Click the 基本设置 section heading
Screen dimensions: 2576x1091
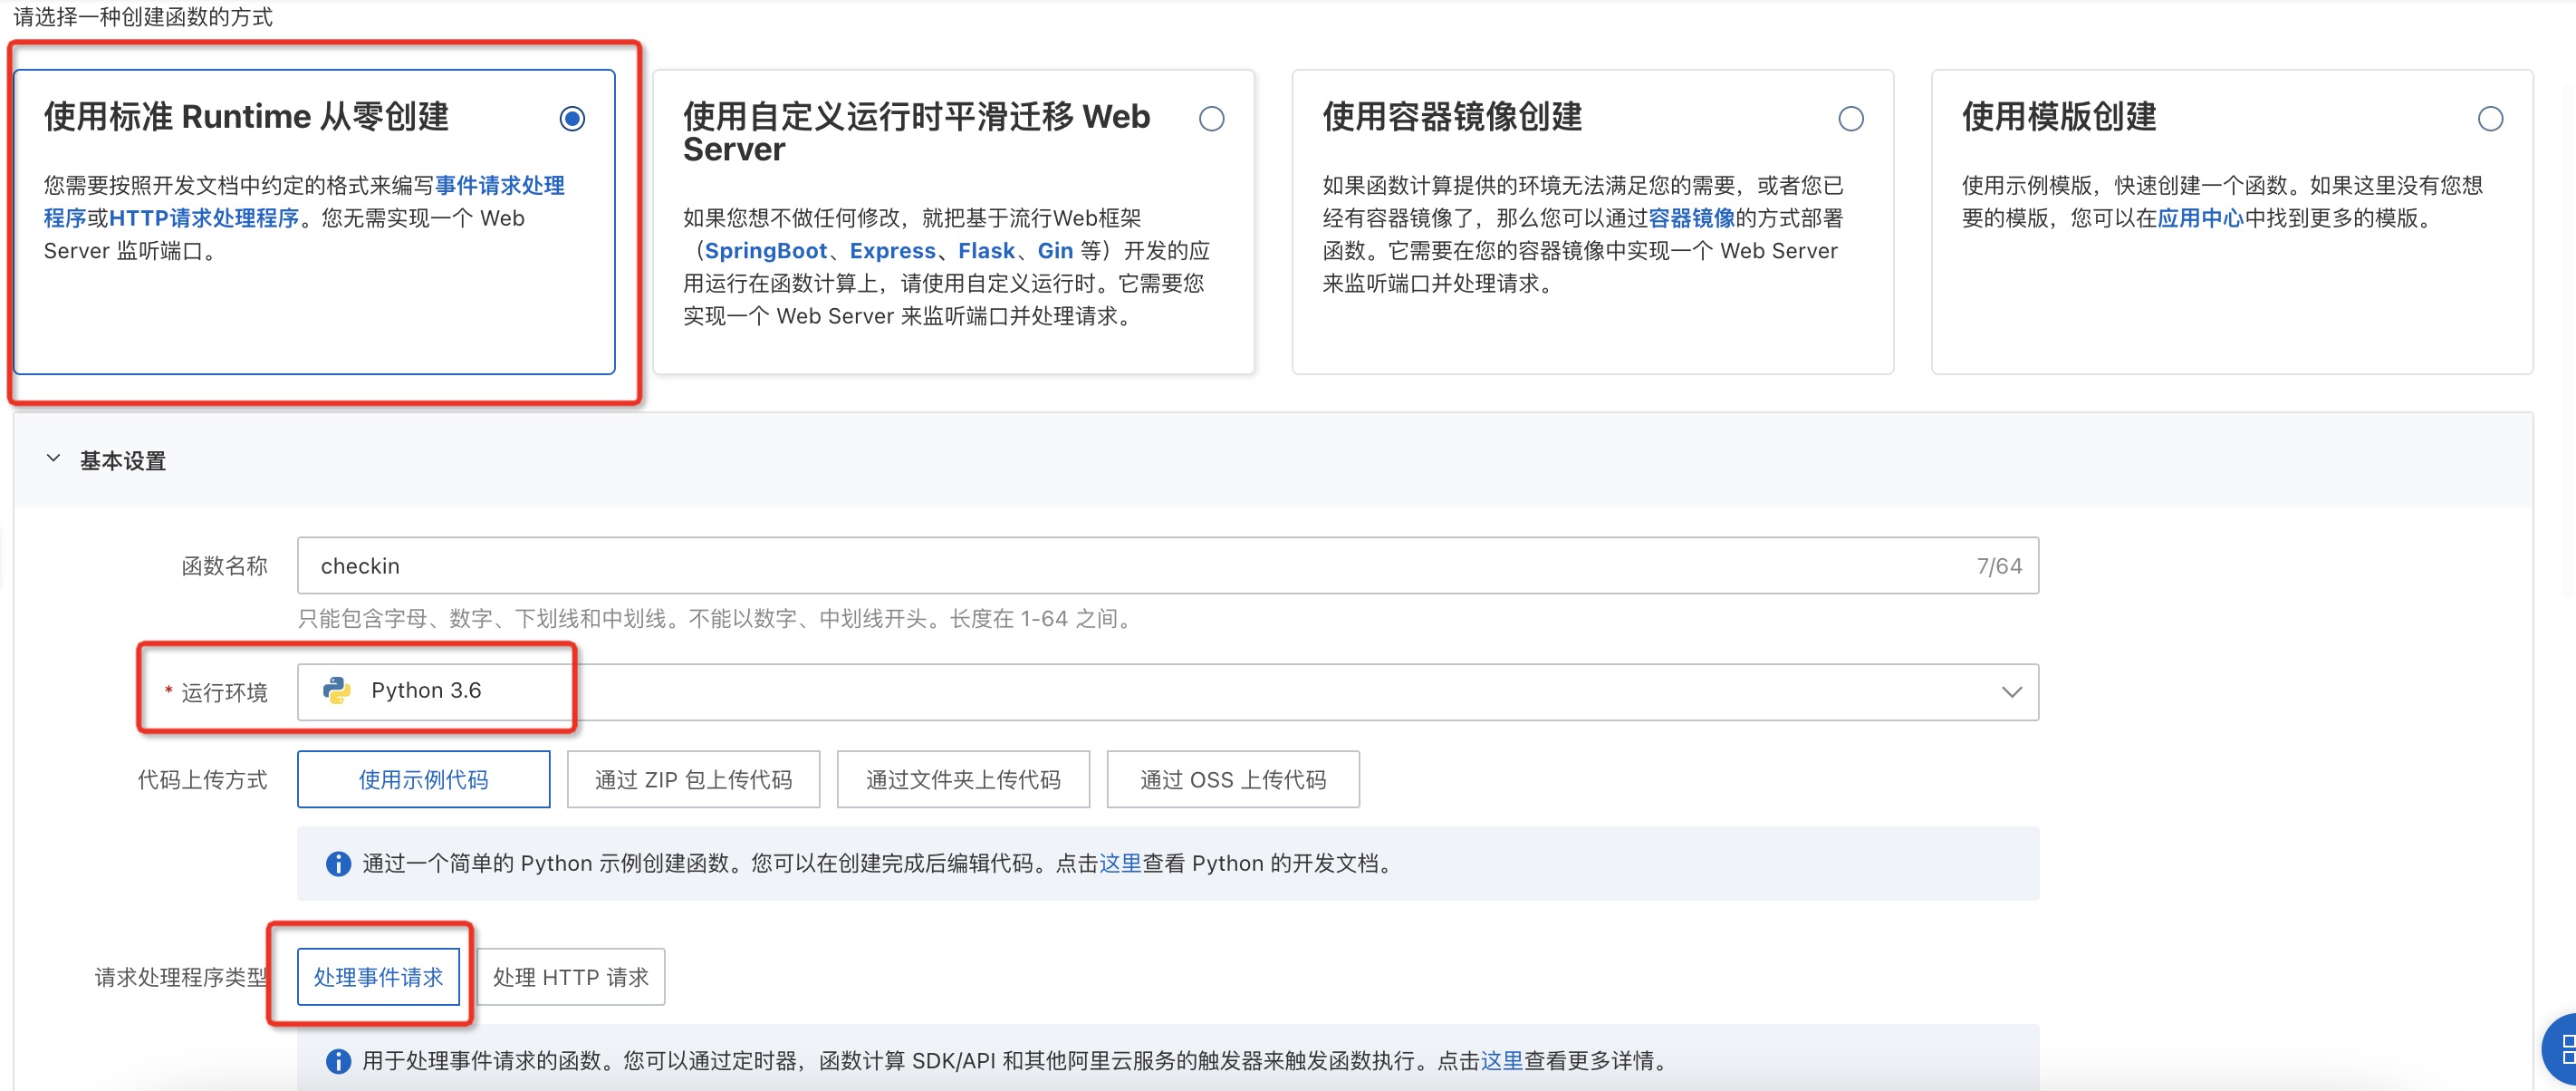click(123, 461)
